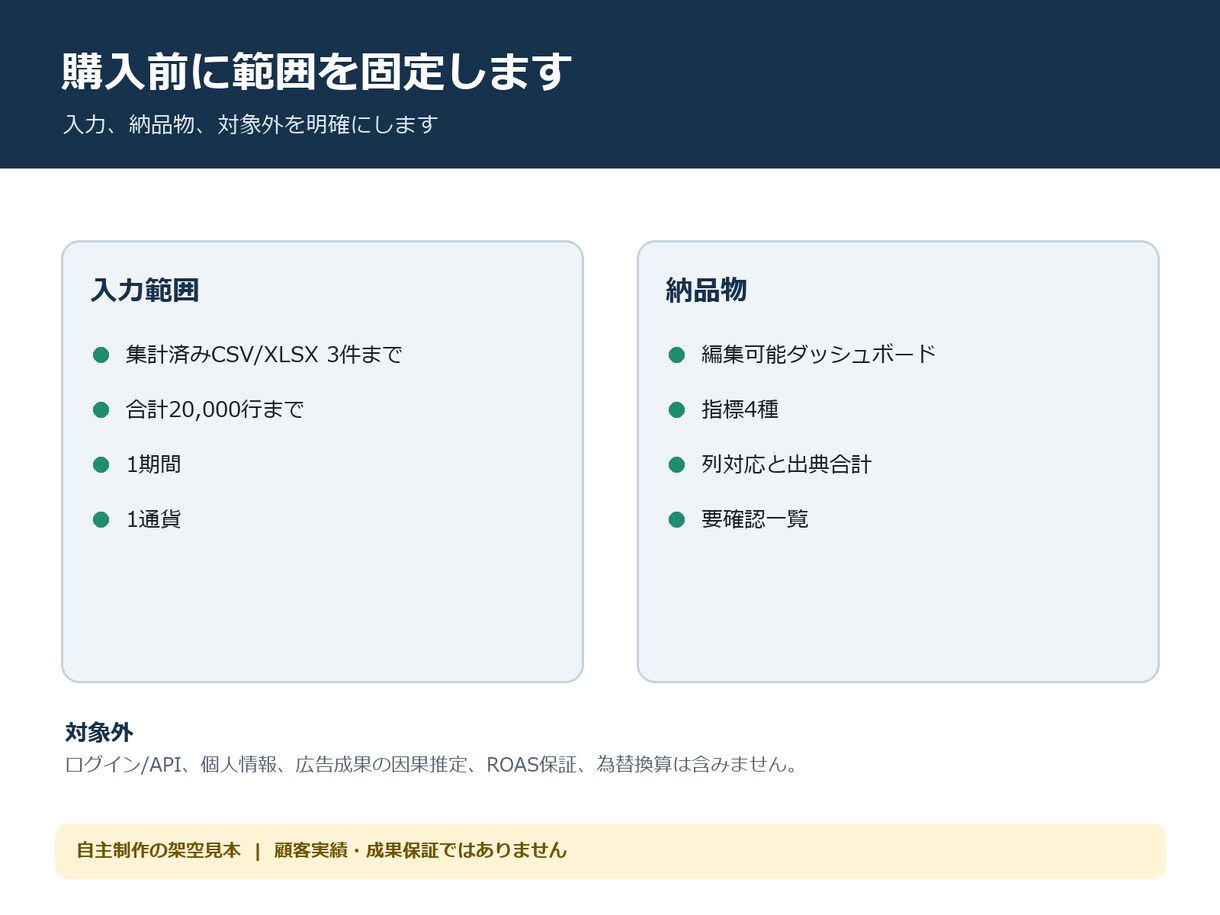
Task: Click the banner text 顧客実績・成果保証ではありません
Action: point(421,851)
